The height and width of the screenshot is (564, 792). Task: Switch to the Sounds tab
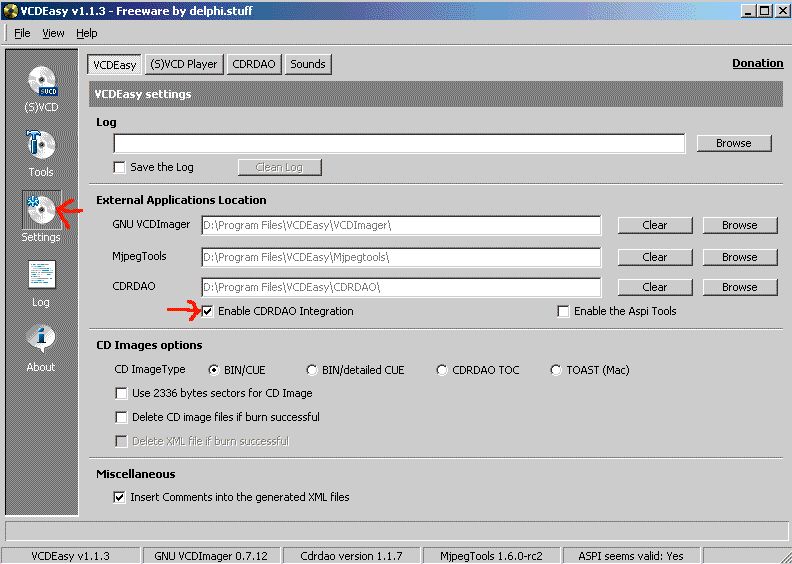tap(308, 64)
